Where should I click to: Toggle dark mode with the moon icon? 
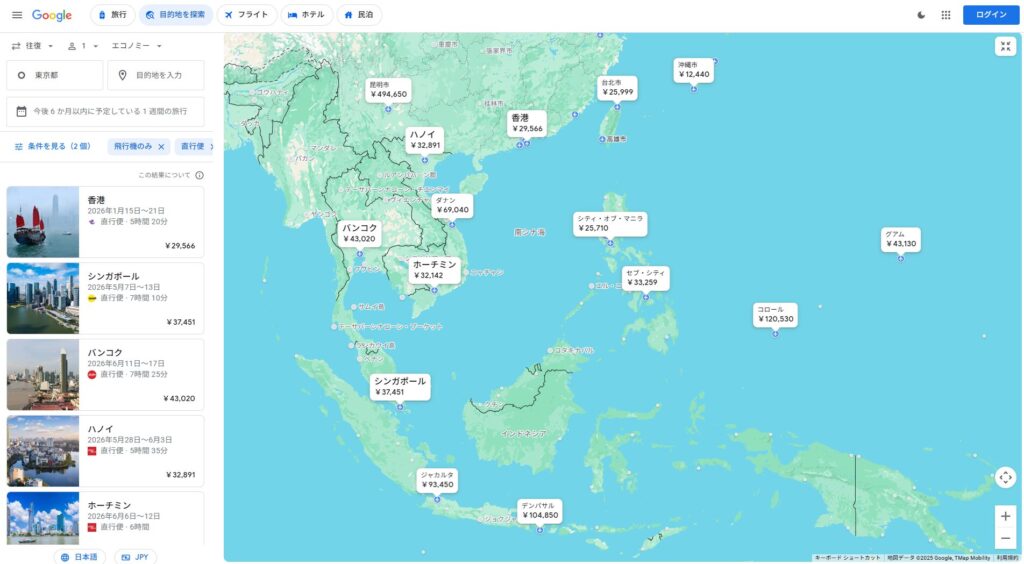[921, 15]
